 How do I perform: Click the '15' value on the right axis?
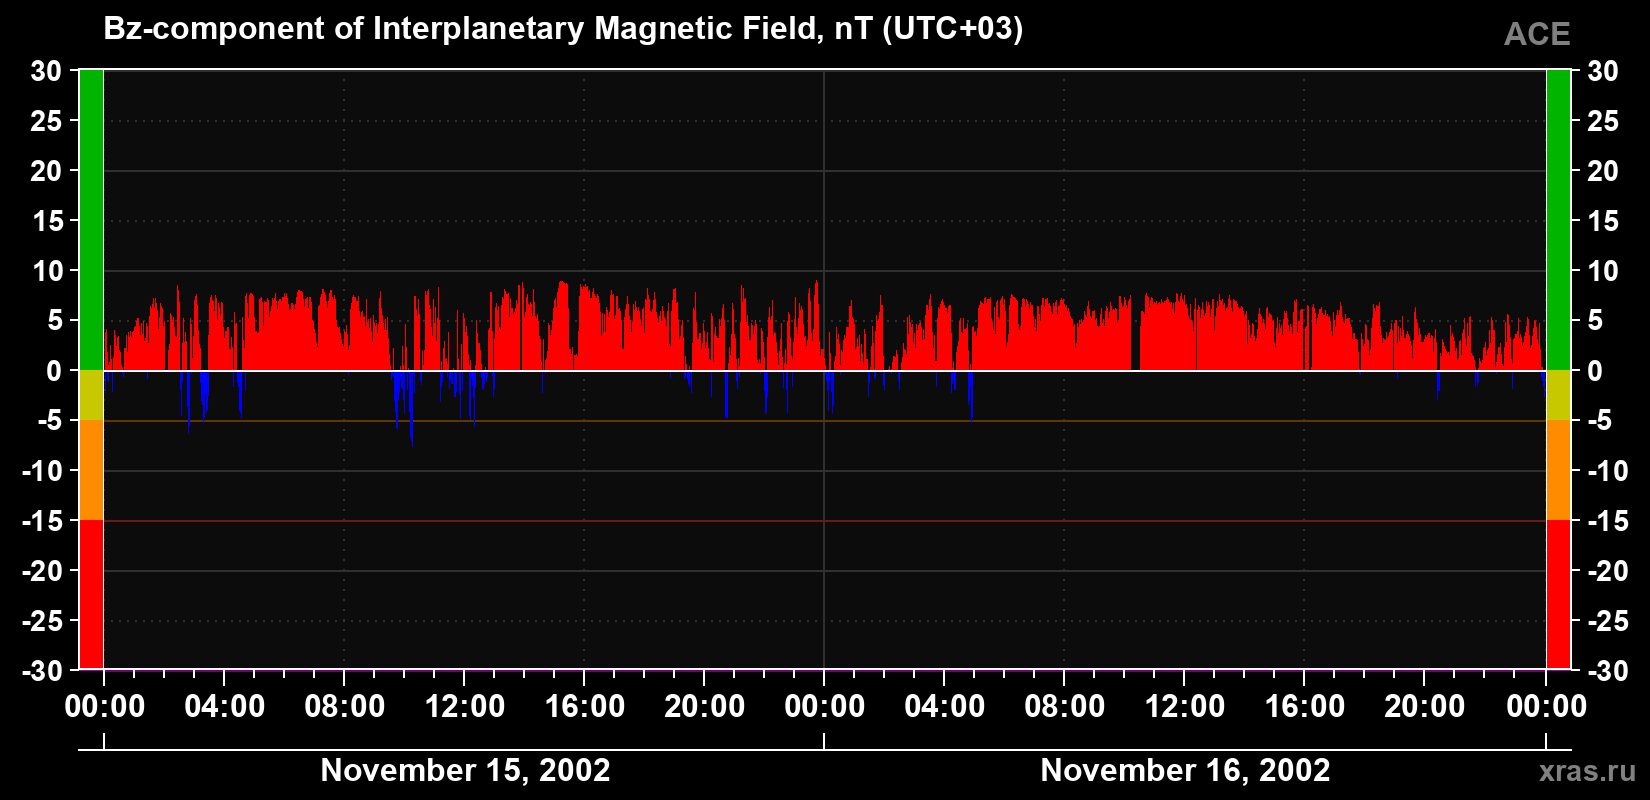point(1602,221)
